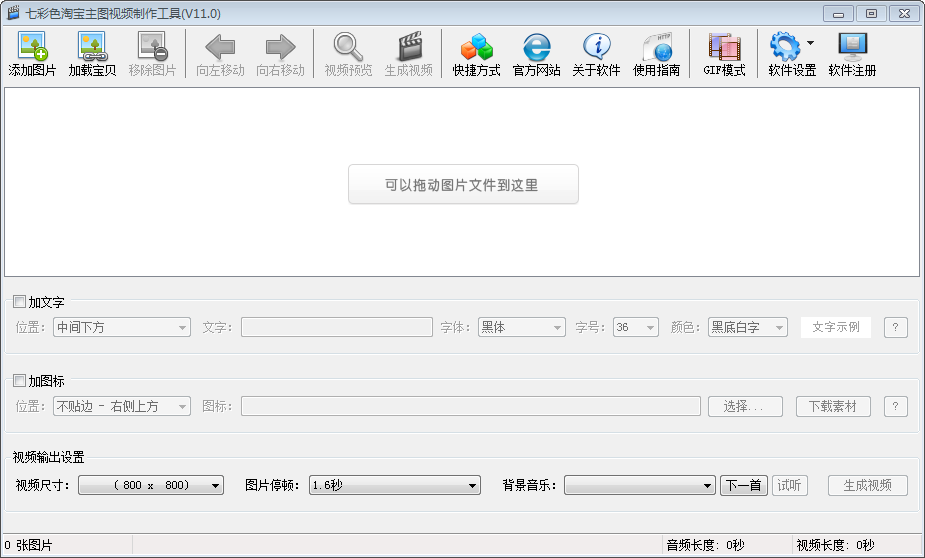925x558 pixels.
Task: Click the 软件设置 gear icon
Action: pyautogui.click(x=785, y=47)
